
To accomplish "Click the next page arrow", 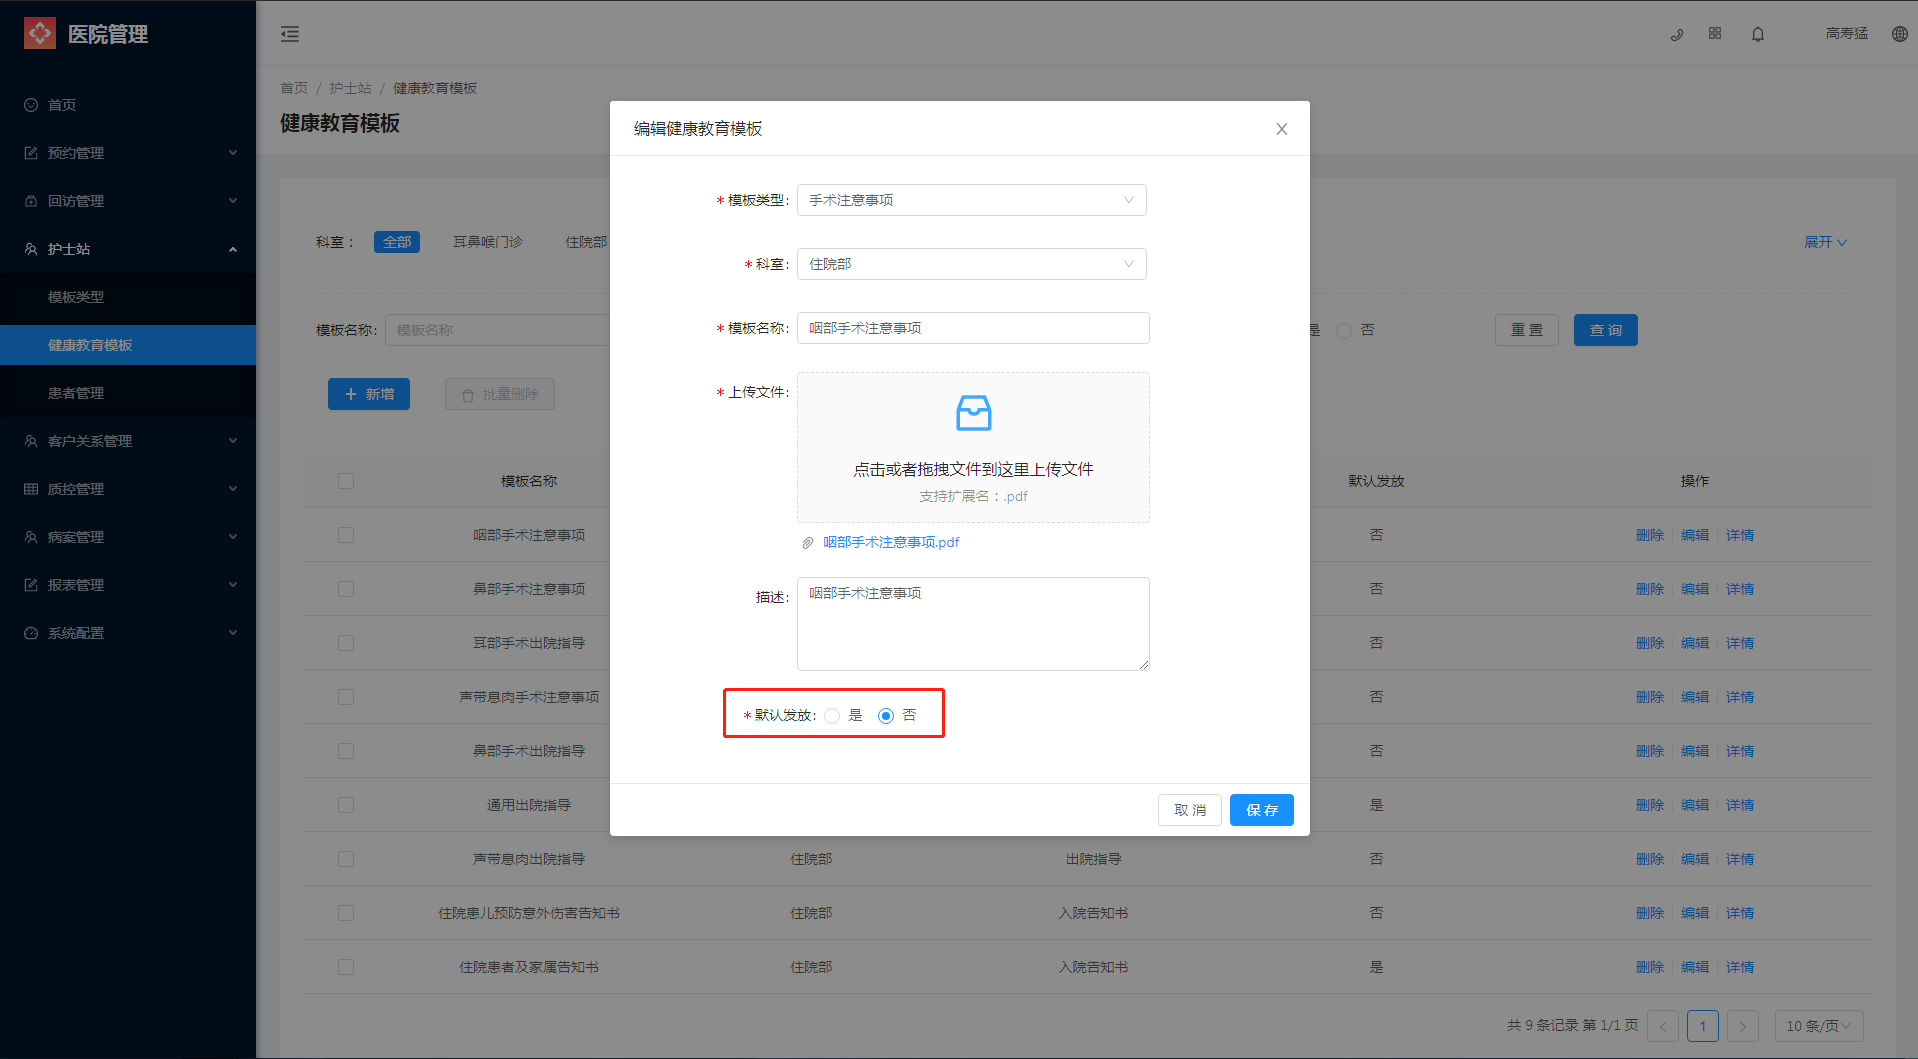I will point(1743,1026).
